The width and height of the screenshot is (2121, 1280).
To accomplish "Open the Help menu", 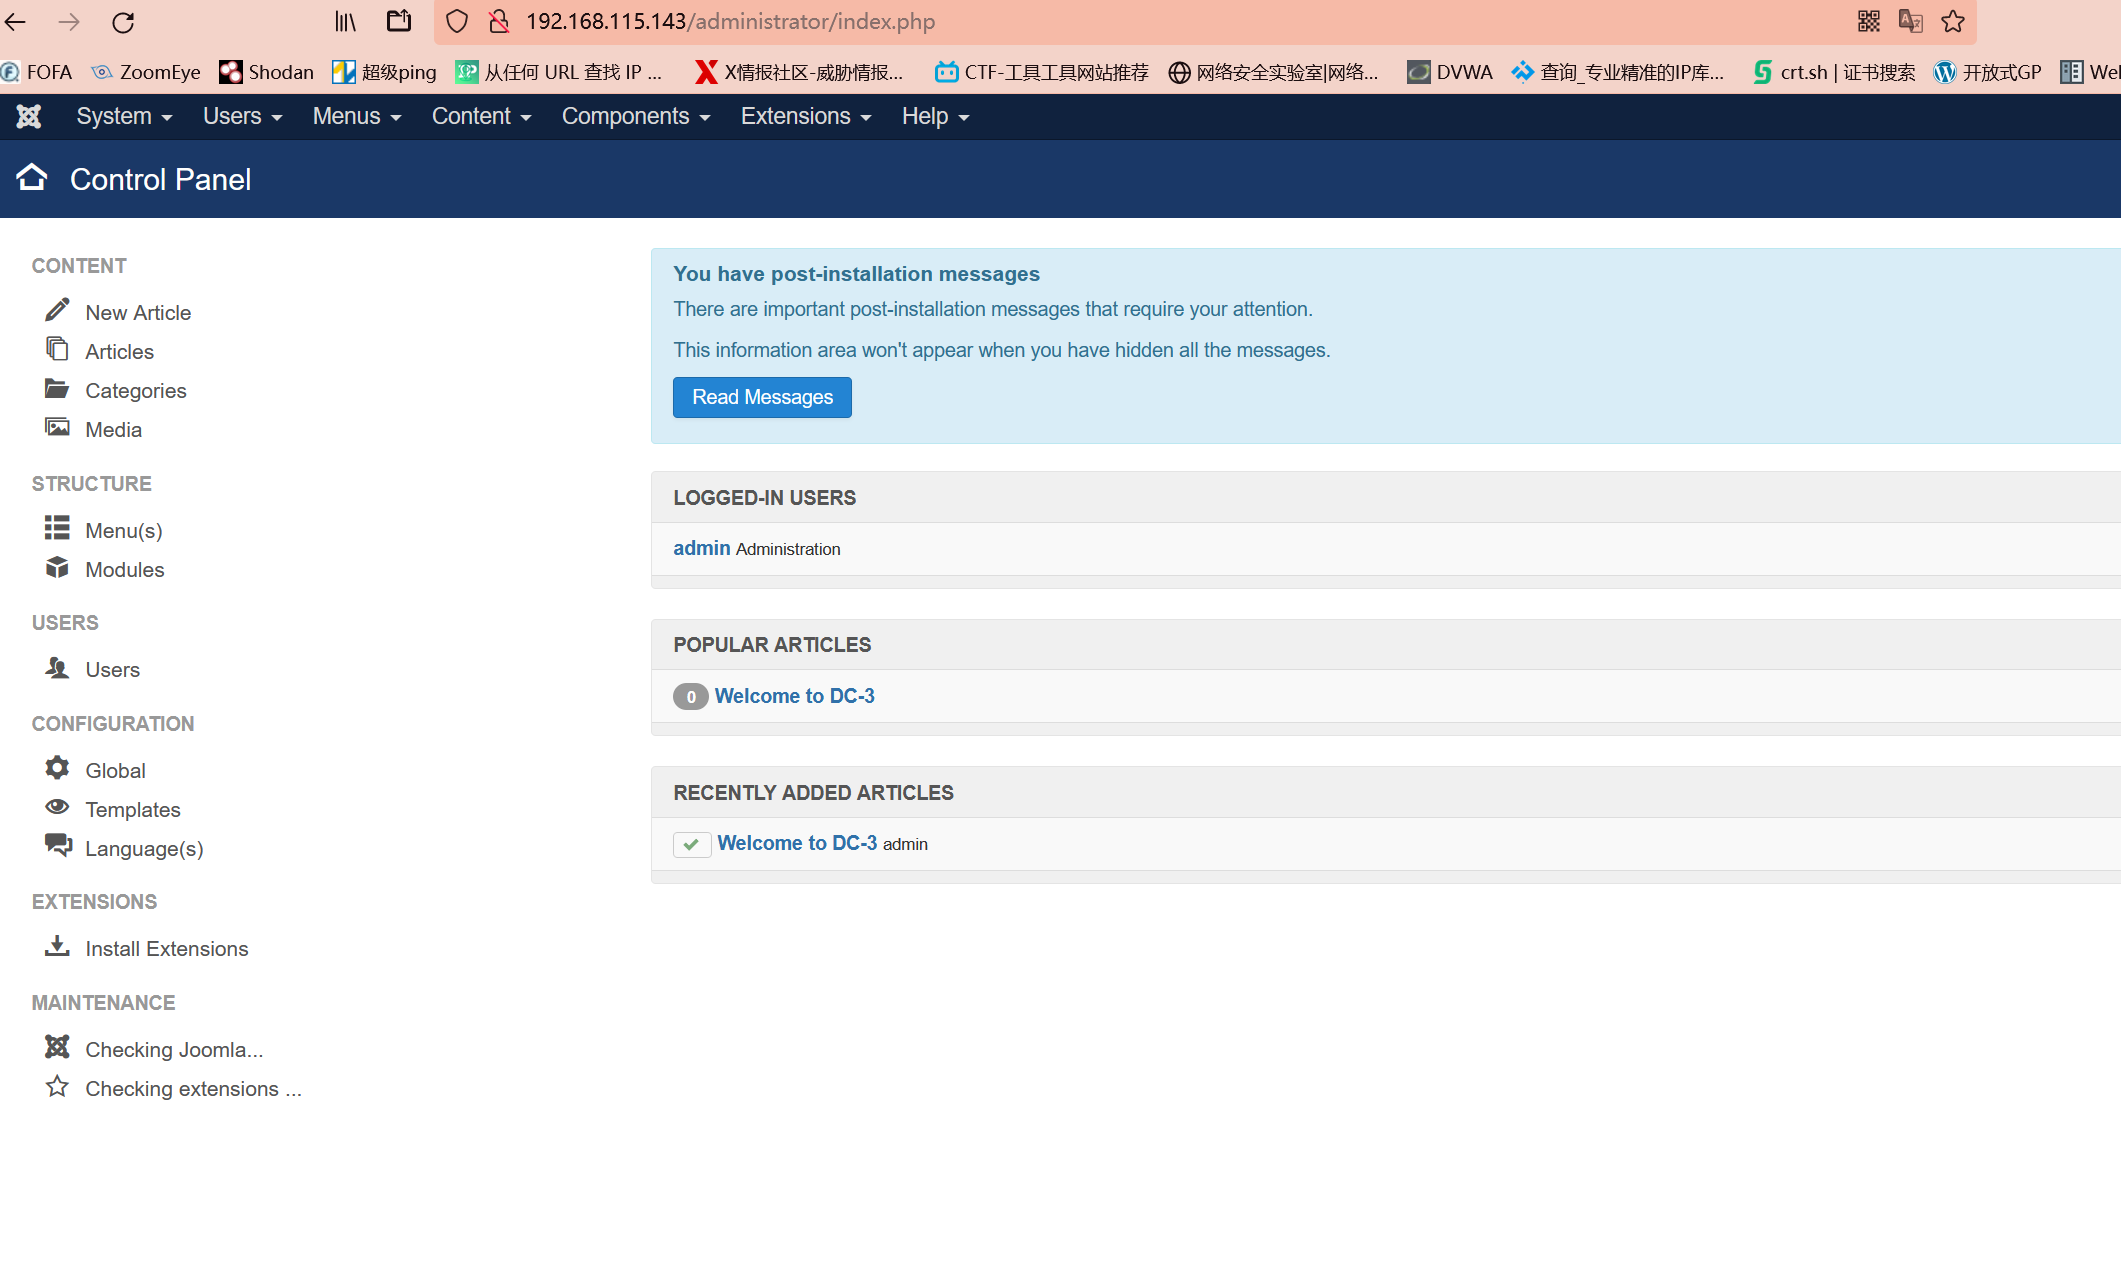I will coord(935,117).
